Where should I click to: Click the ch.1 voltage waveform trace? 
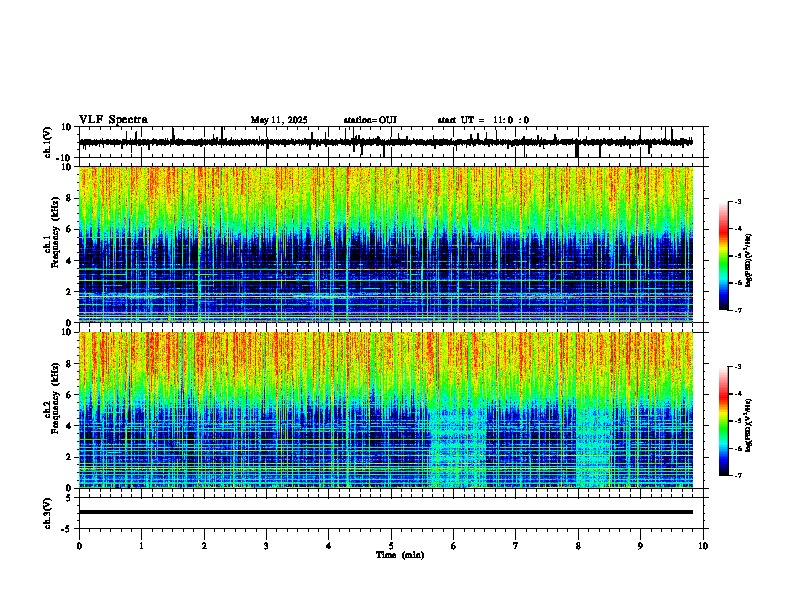click(x=386, y=142)
